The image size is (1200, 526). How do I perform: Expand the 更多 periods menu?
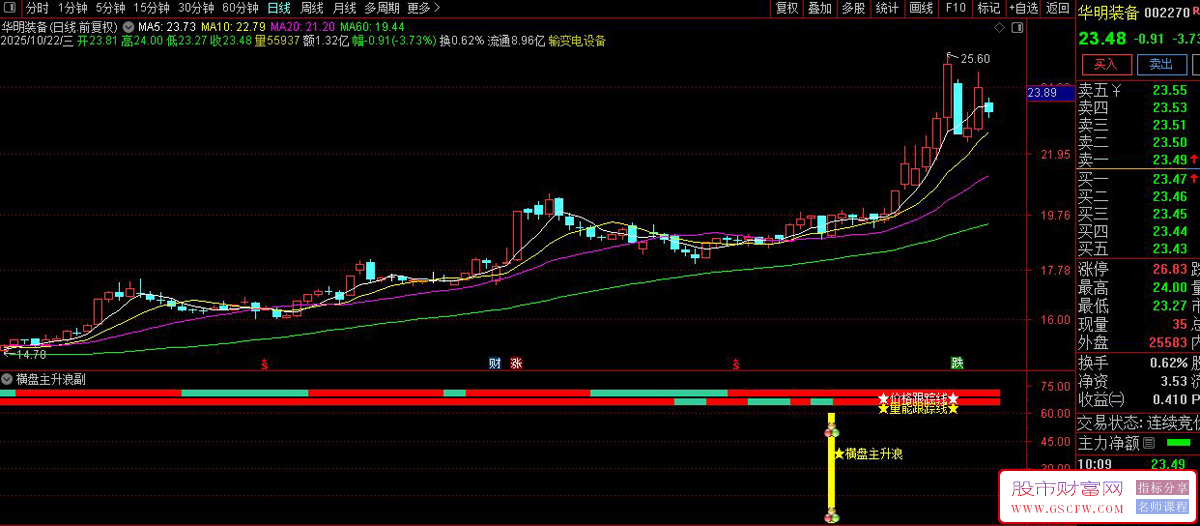point(424,8)
